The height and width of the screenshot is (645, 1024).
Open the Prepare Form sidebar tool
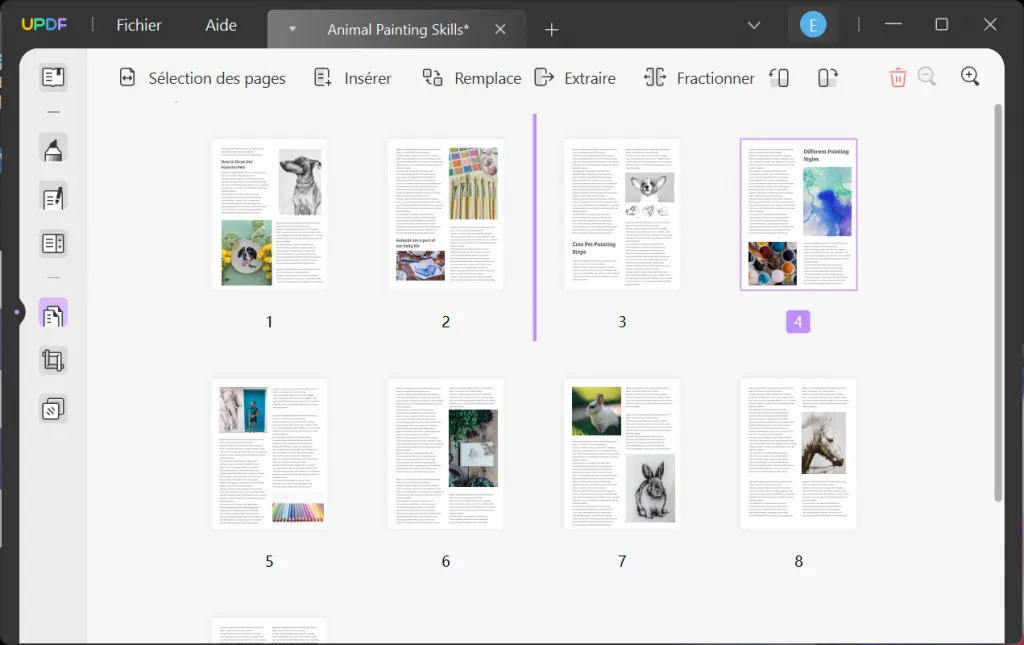click(53, 243)
